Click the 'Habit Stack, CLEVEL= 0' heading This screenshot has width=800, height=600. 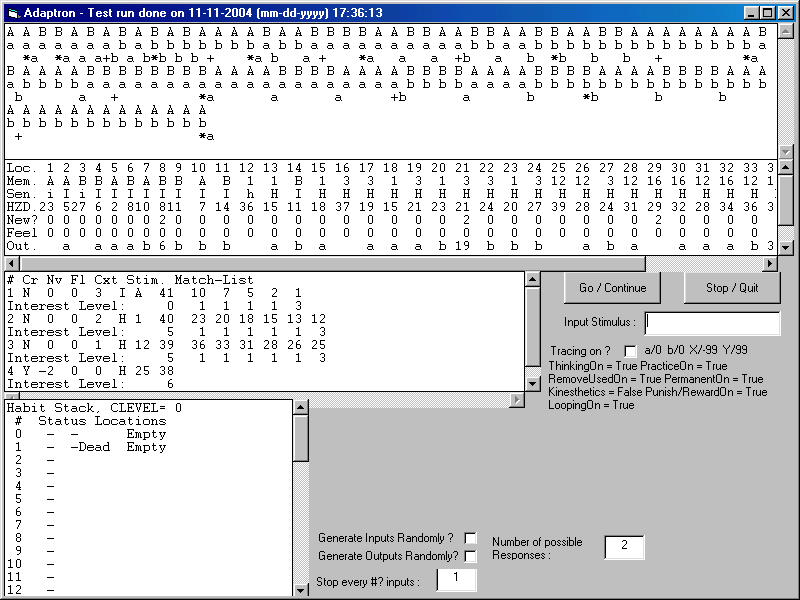(x=94, y=408)
